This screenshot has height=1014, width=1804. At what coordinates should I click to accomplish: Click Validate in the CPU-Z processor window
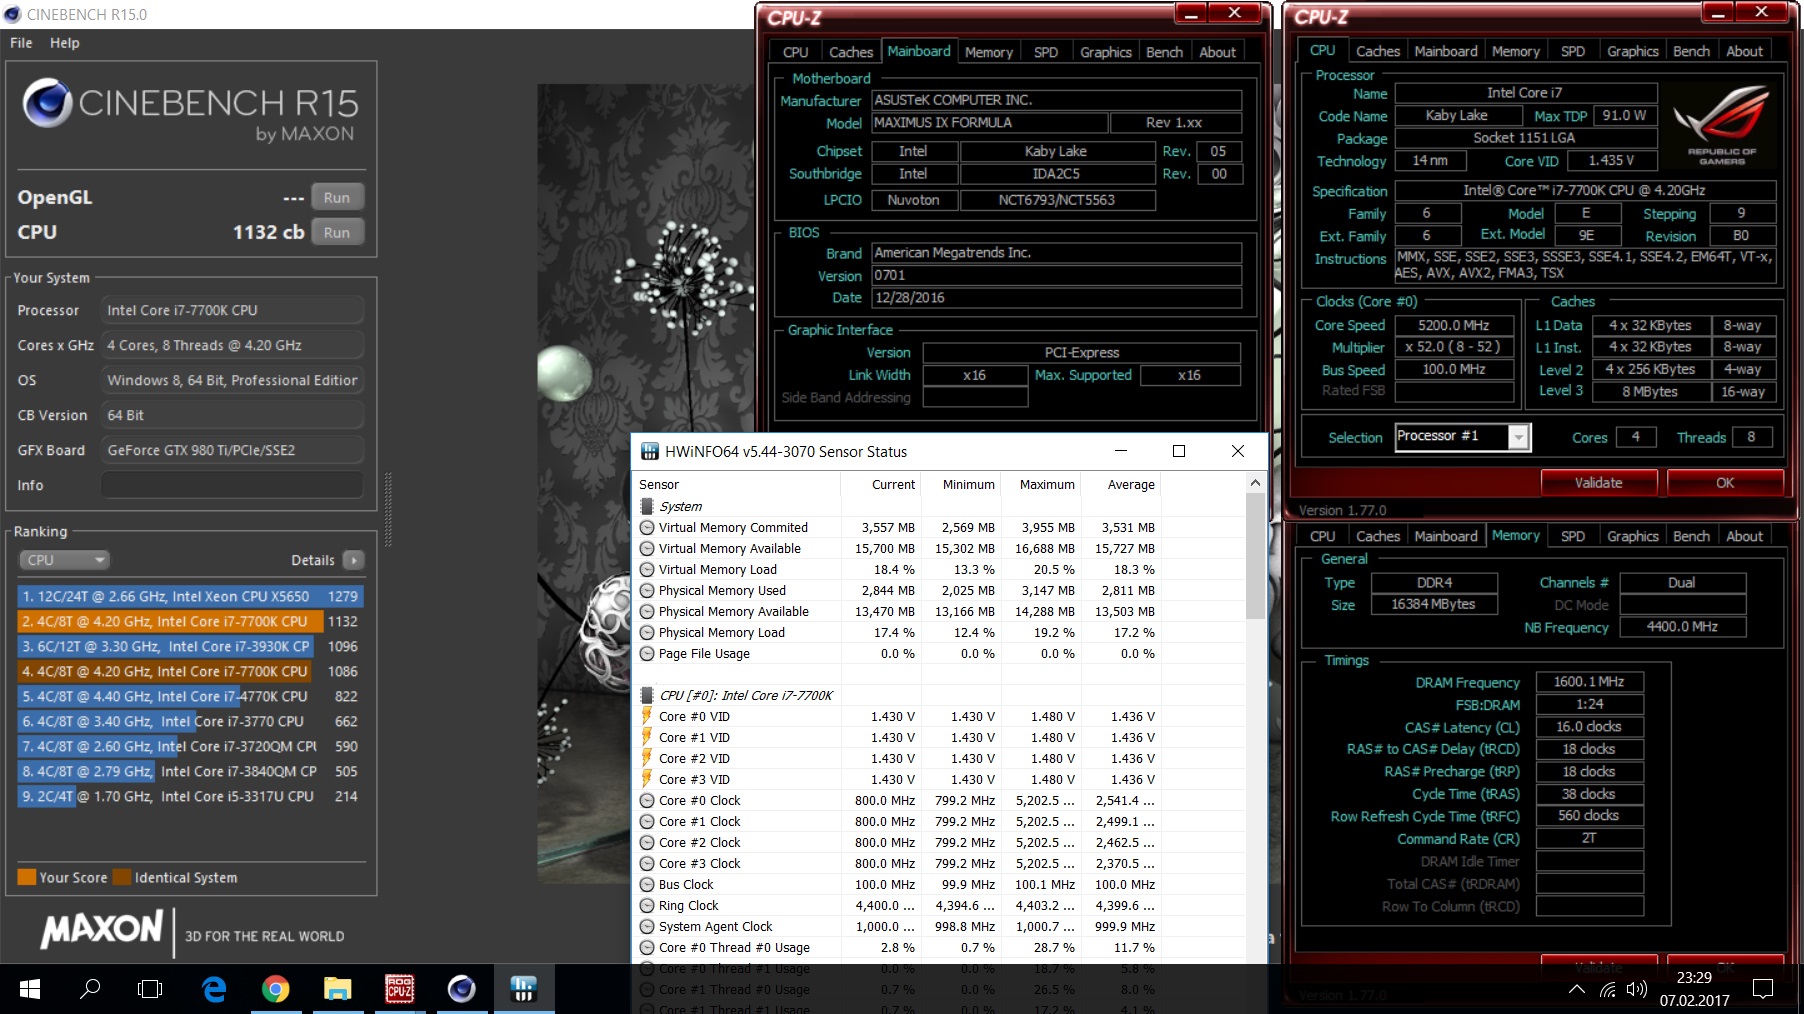click(1598, 483)
